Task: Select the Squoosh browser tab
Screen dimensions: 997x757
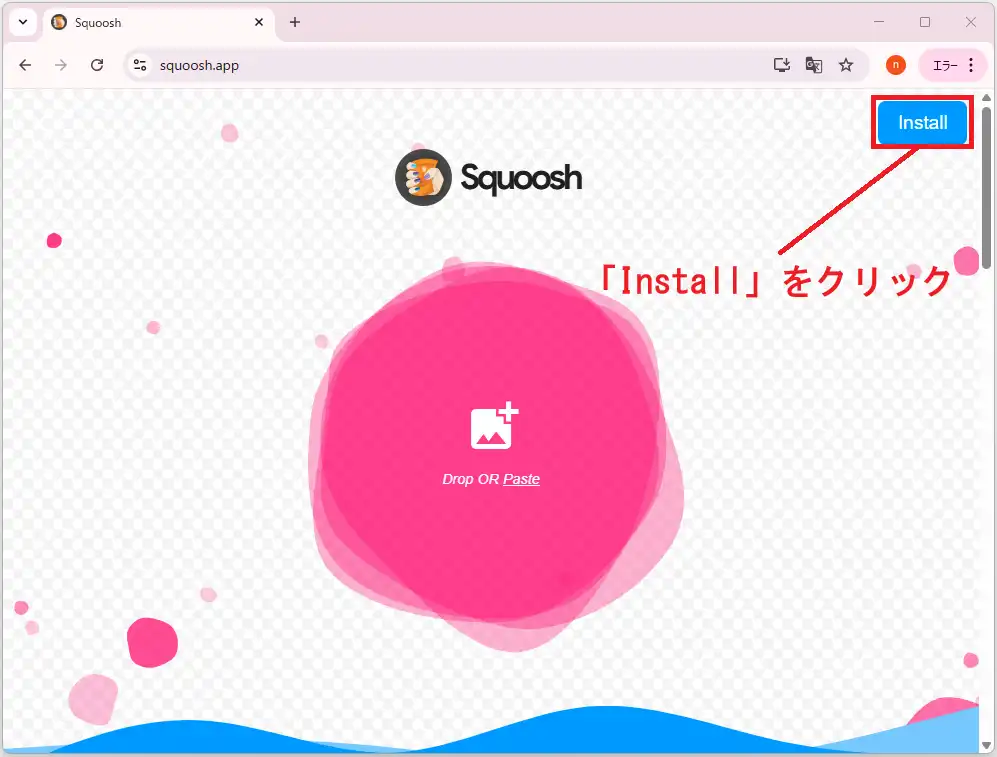Action: [159, 23]
